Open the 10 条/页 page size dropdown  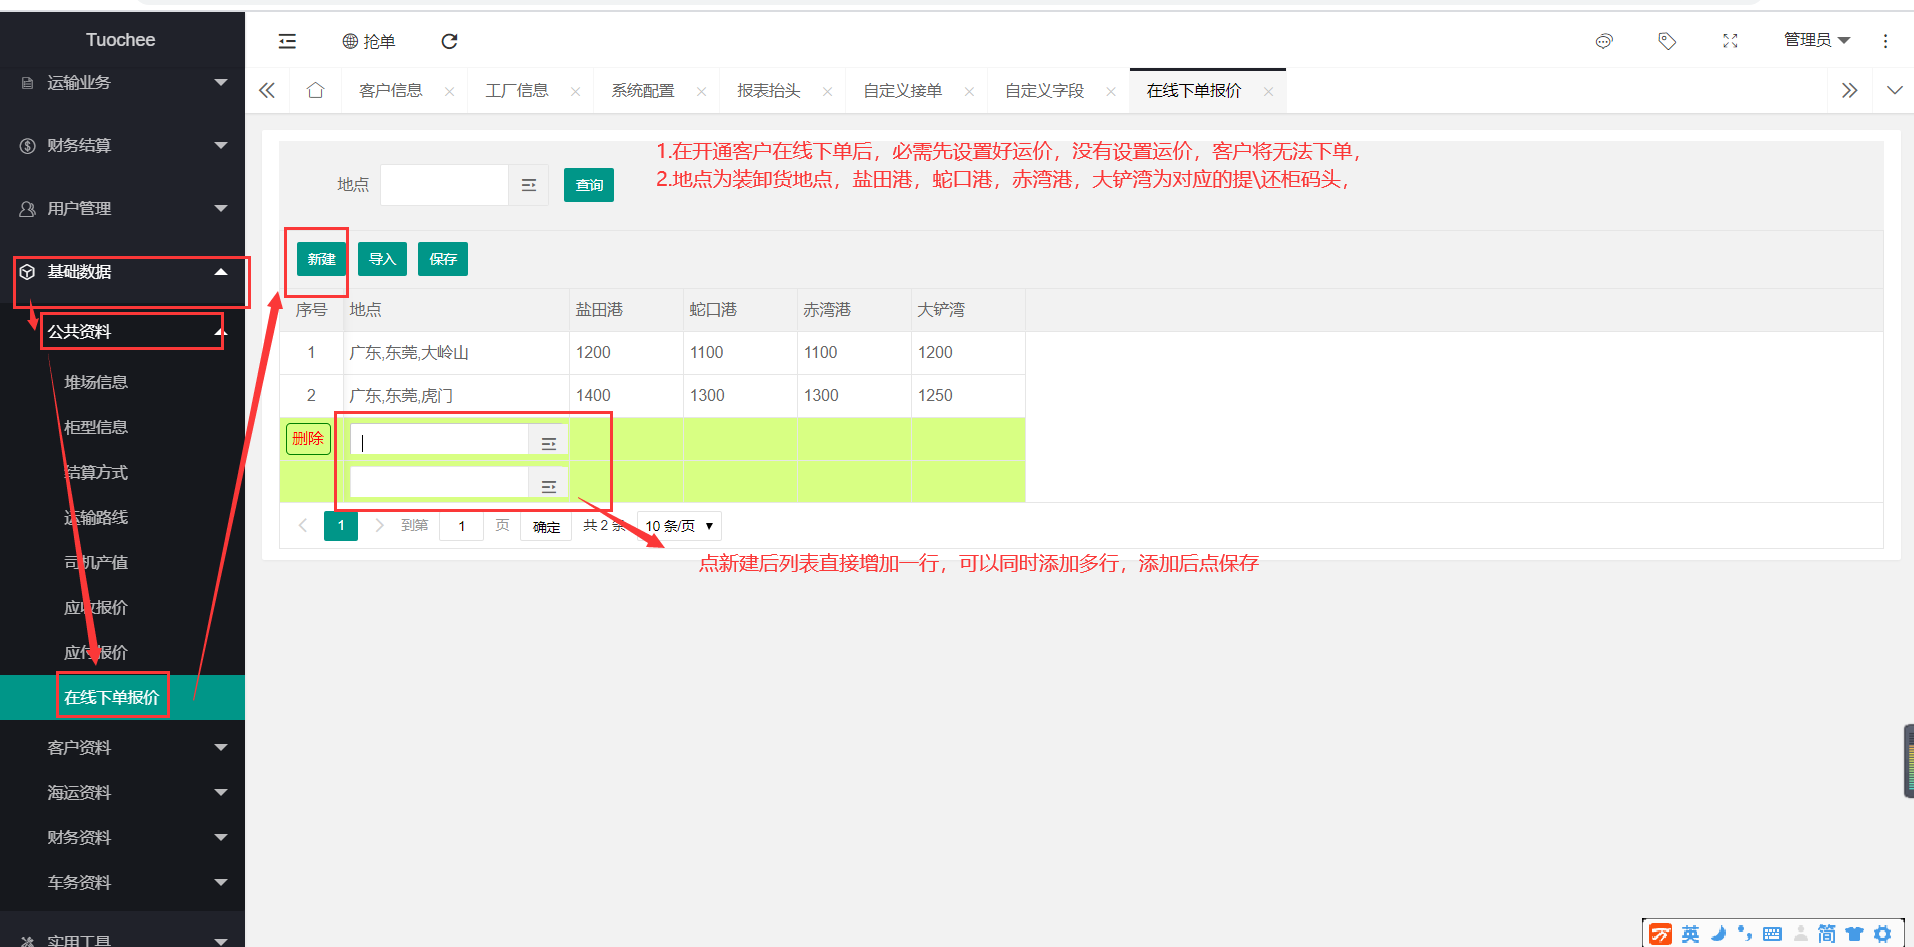(x=679, y=526)
